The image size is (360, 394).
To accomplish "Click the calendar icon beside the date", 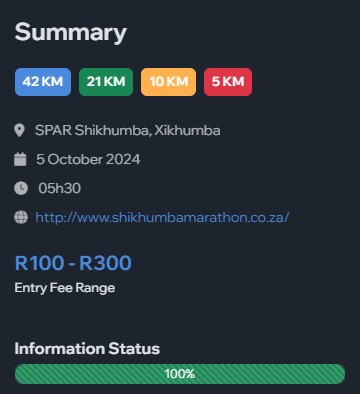I will pos(20,159).
